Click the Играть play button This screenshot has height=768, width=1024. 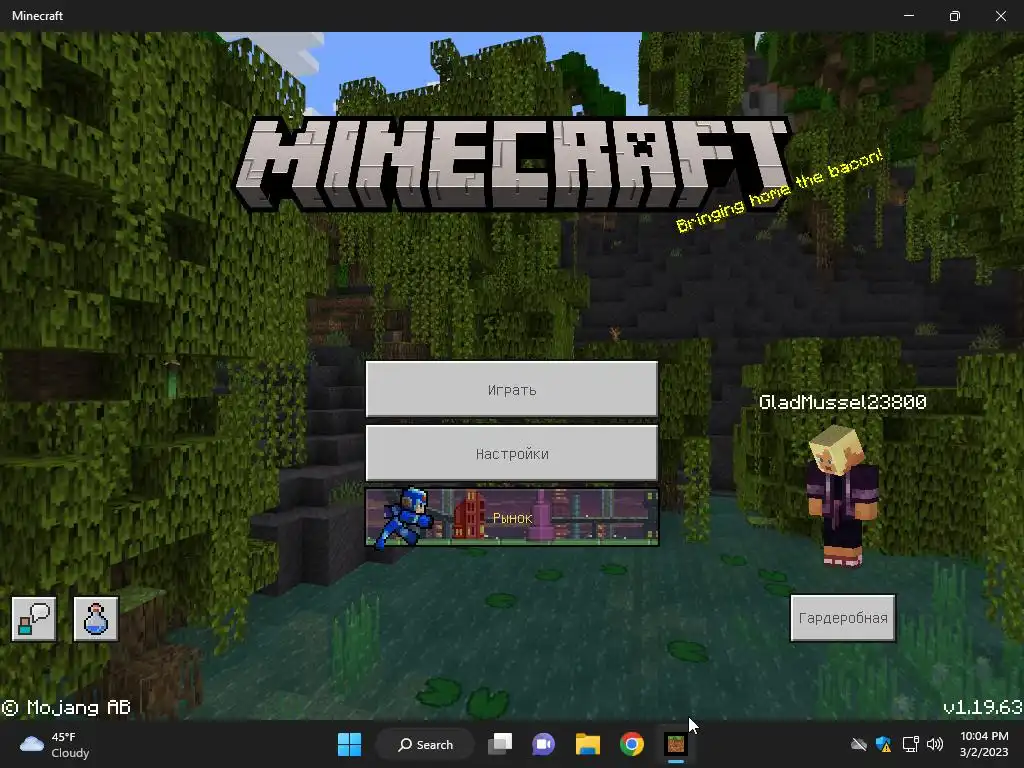tap(511, 389)
